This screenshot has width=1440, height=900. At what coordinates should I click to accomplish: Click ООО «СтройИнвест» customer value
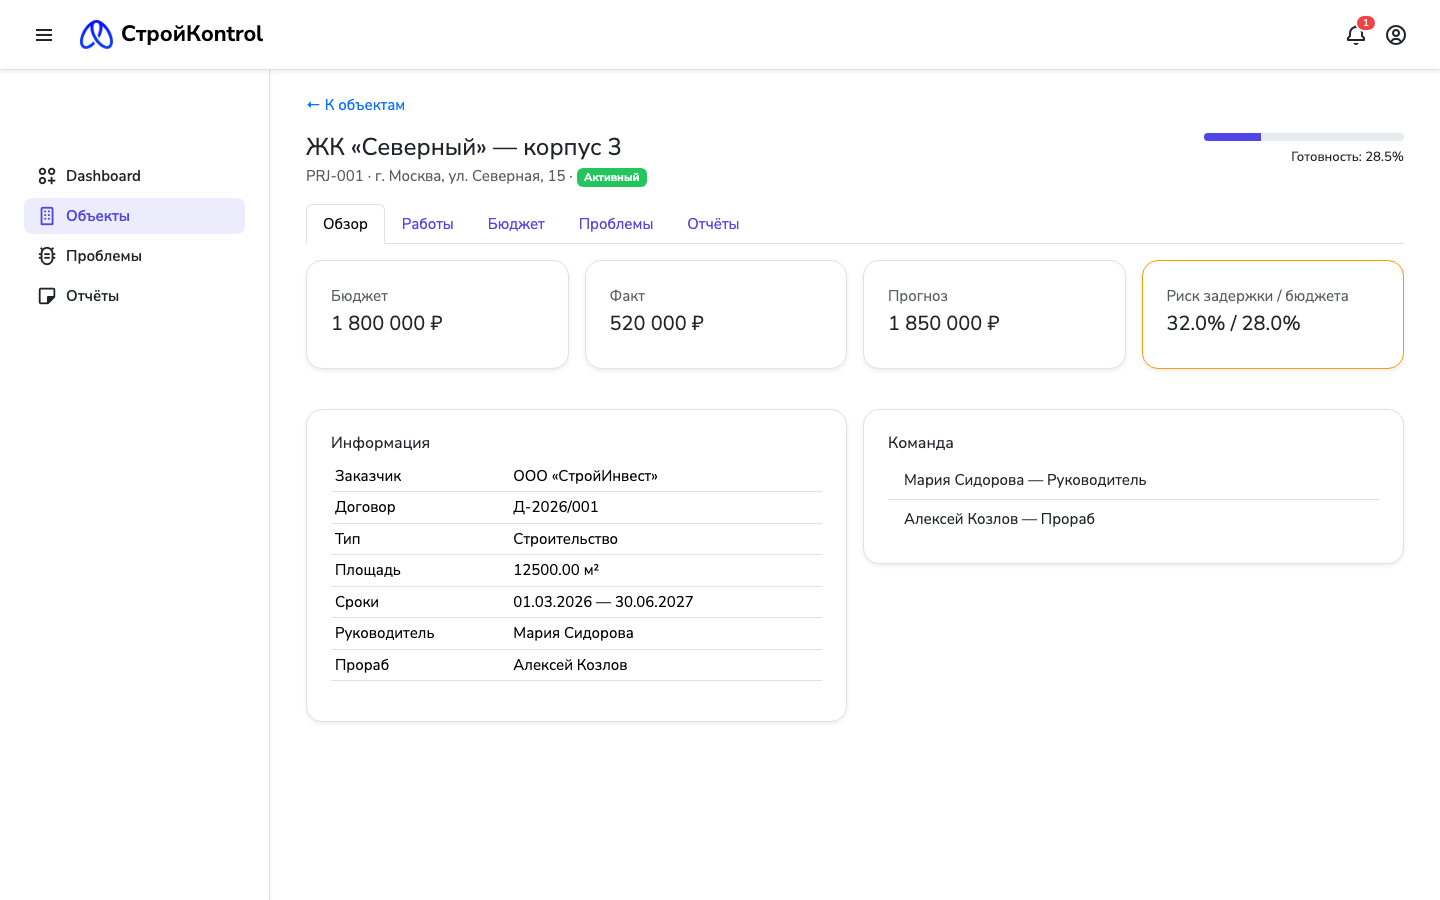[x=586, y=476]
